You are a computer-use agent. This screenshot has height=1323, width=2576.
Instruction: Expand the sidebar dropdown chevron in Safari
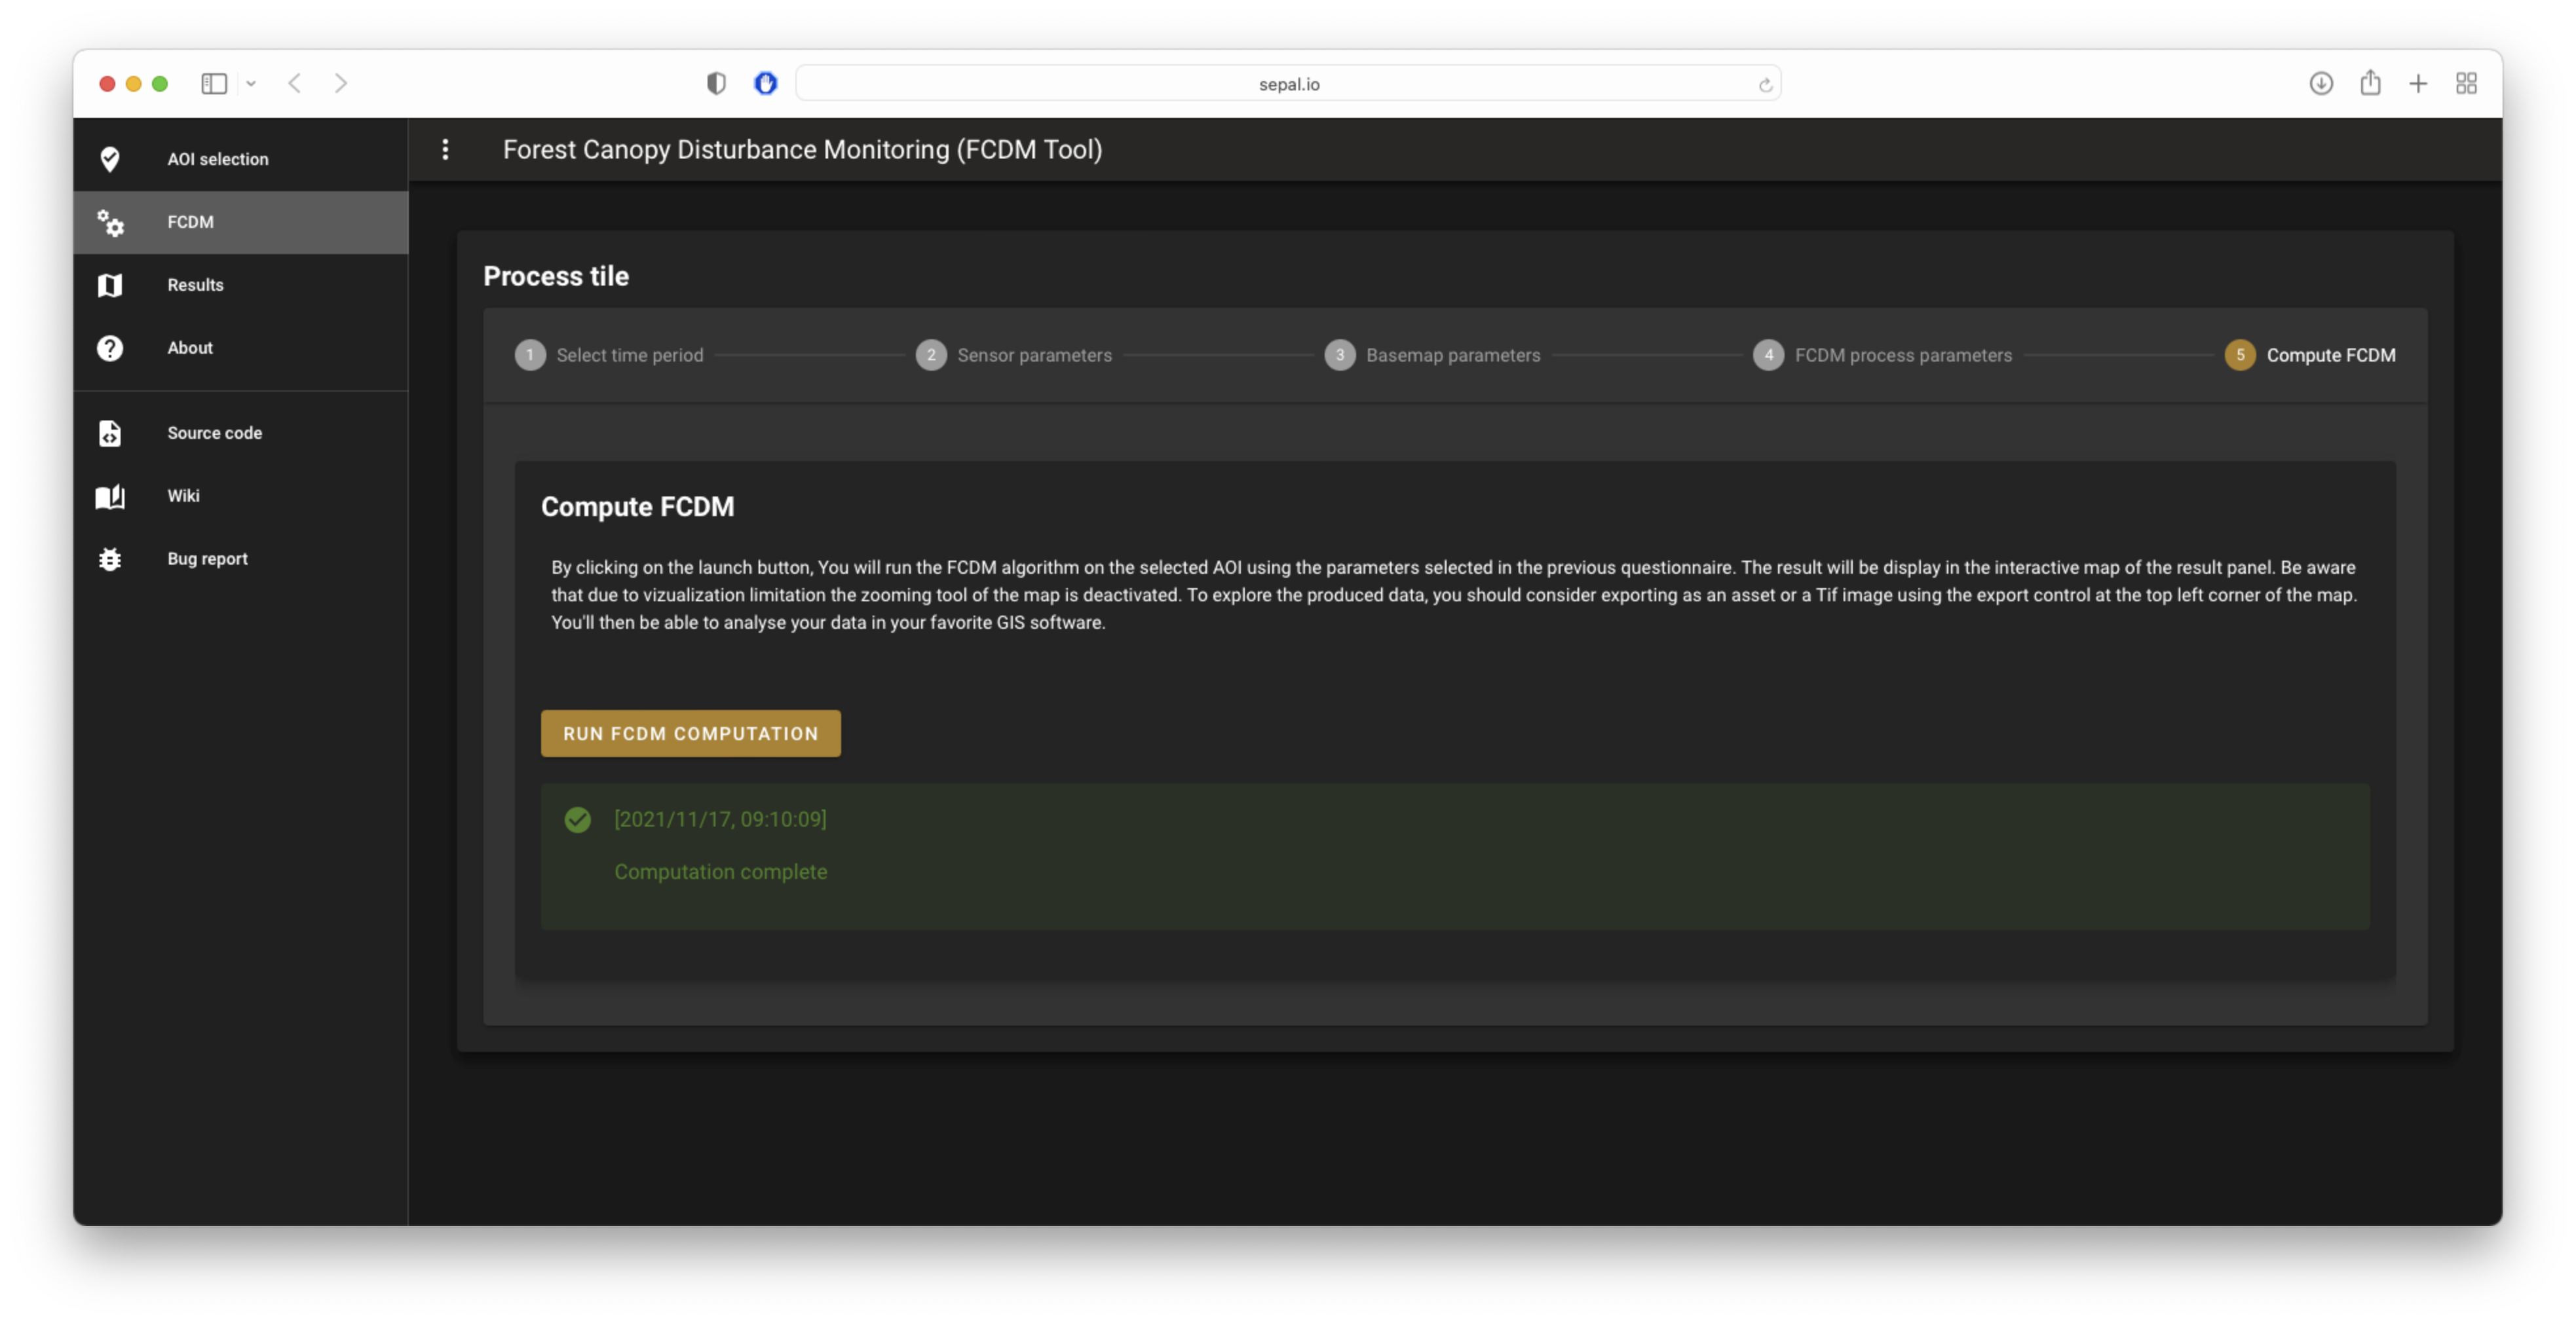pyautogui.click(x=251, y=84)
